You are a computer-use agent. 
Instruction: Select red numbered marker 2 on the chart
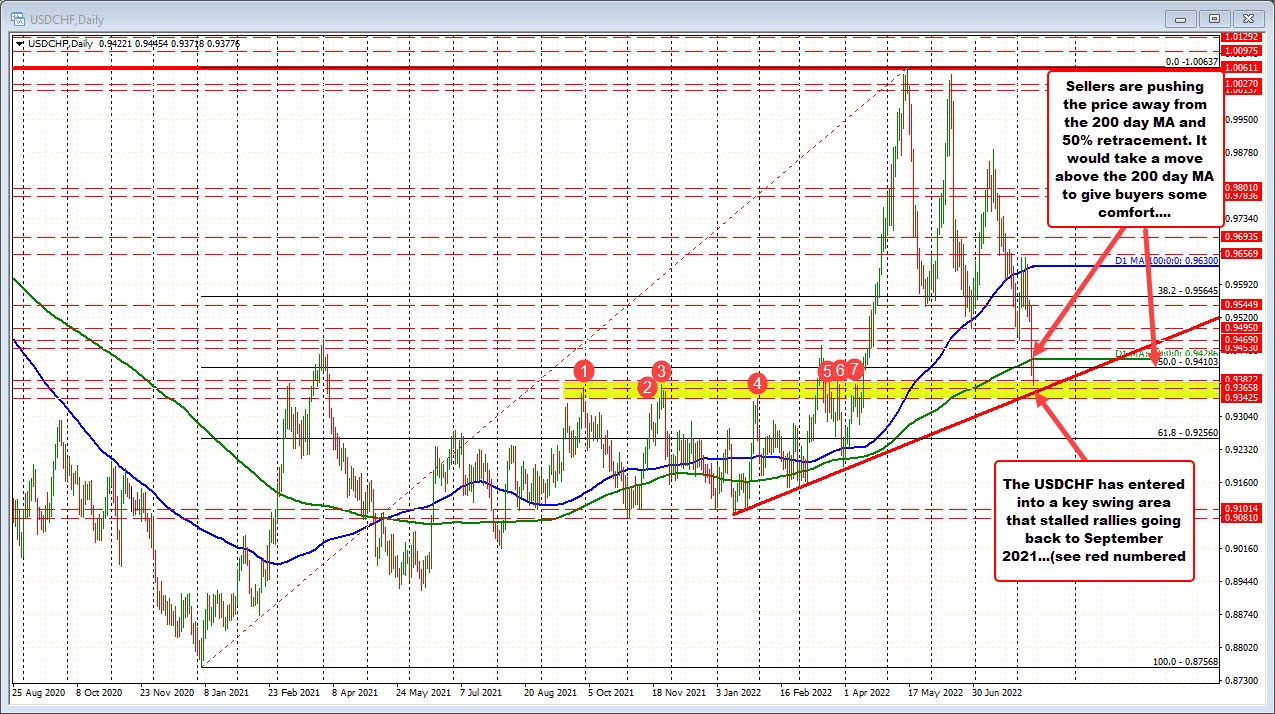click(x=646, y=387)
